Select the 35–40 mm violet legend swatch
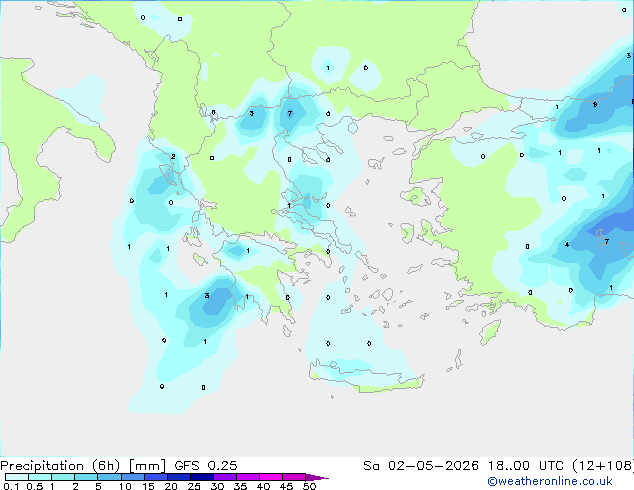634x490 pixels. pyautogui.click(x=247, y=477)
